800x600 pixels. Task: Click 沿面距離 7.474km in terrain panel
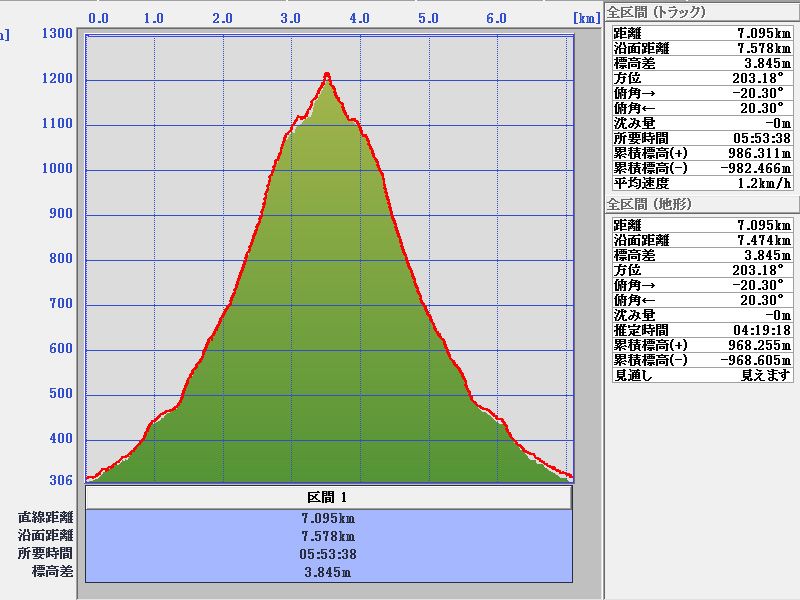pyautogui.click(x=702, y=240)
